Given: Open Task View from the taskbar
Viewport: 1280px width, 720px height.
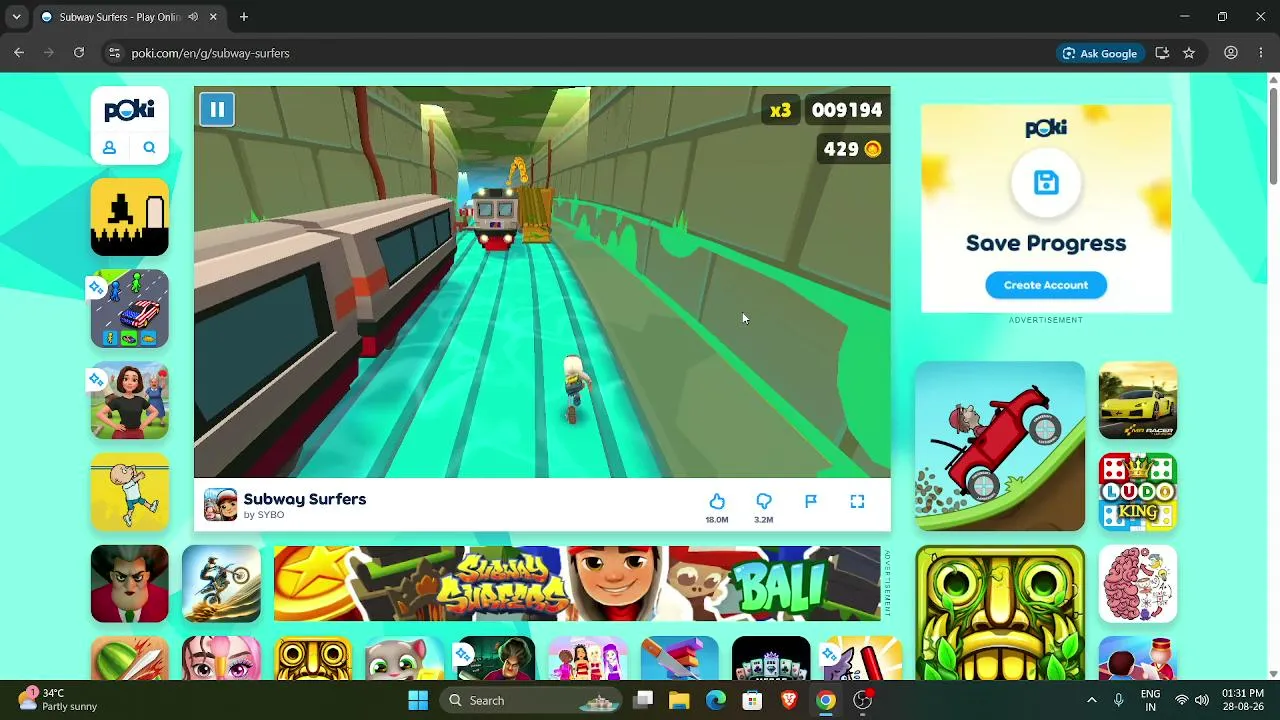Looking at the screenshot, I should point(643,700).
